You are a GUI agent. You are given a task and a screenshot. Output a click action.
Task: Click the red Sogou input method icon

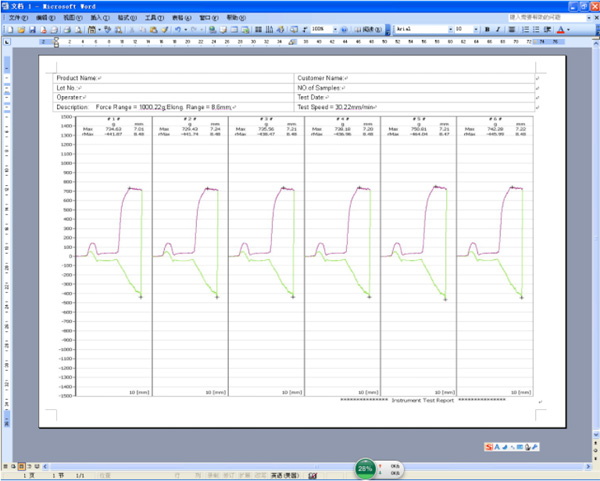[488, 446]
